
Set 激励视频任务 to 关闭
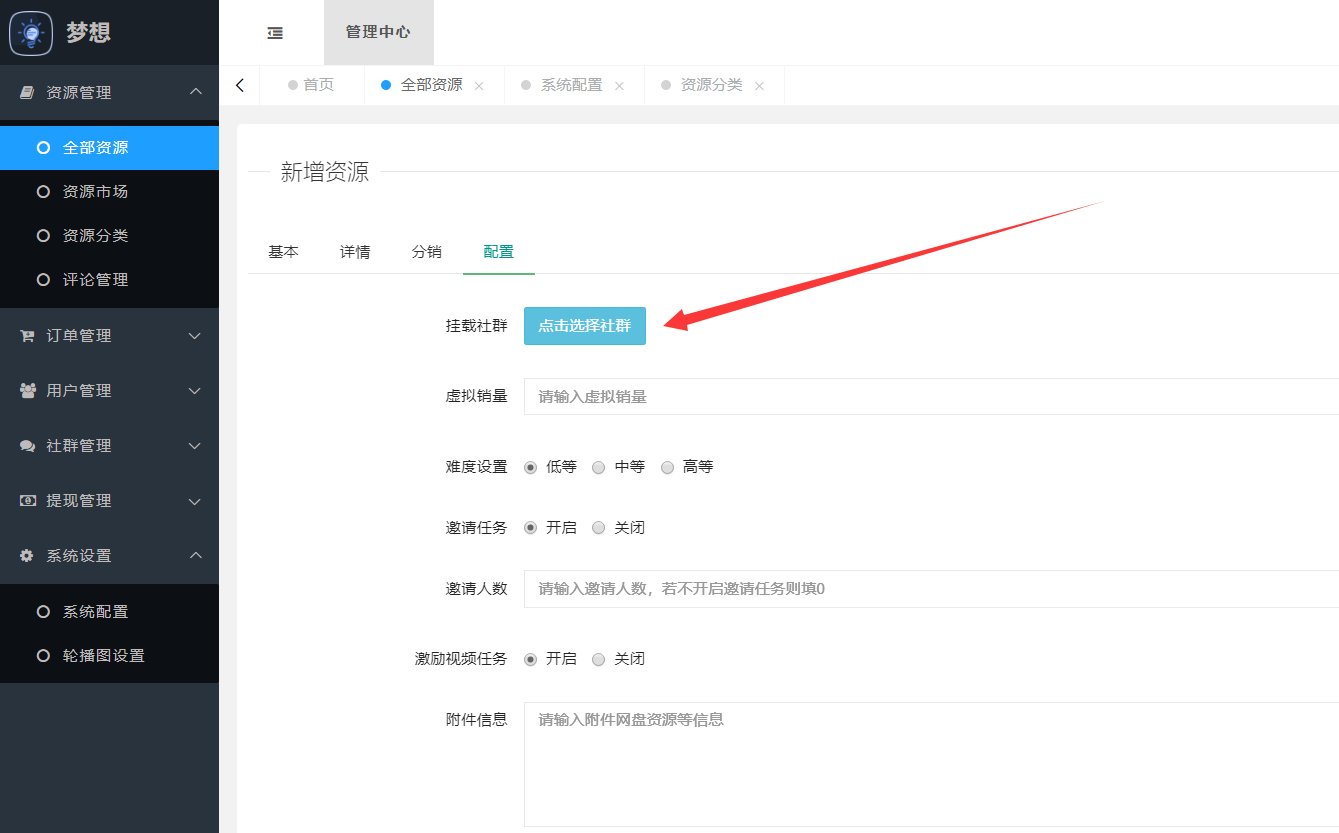[x=599, y=659]
